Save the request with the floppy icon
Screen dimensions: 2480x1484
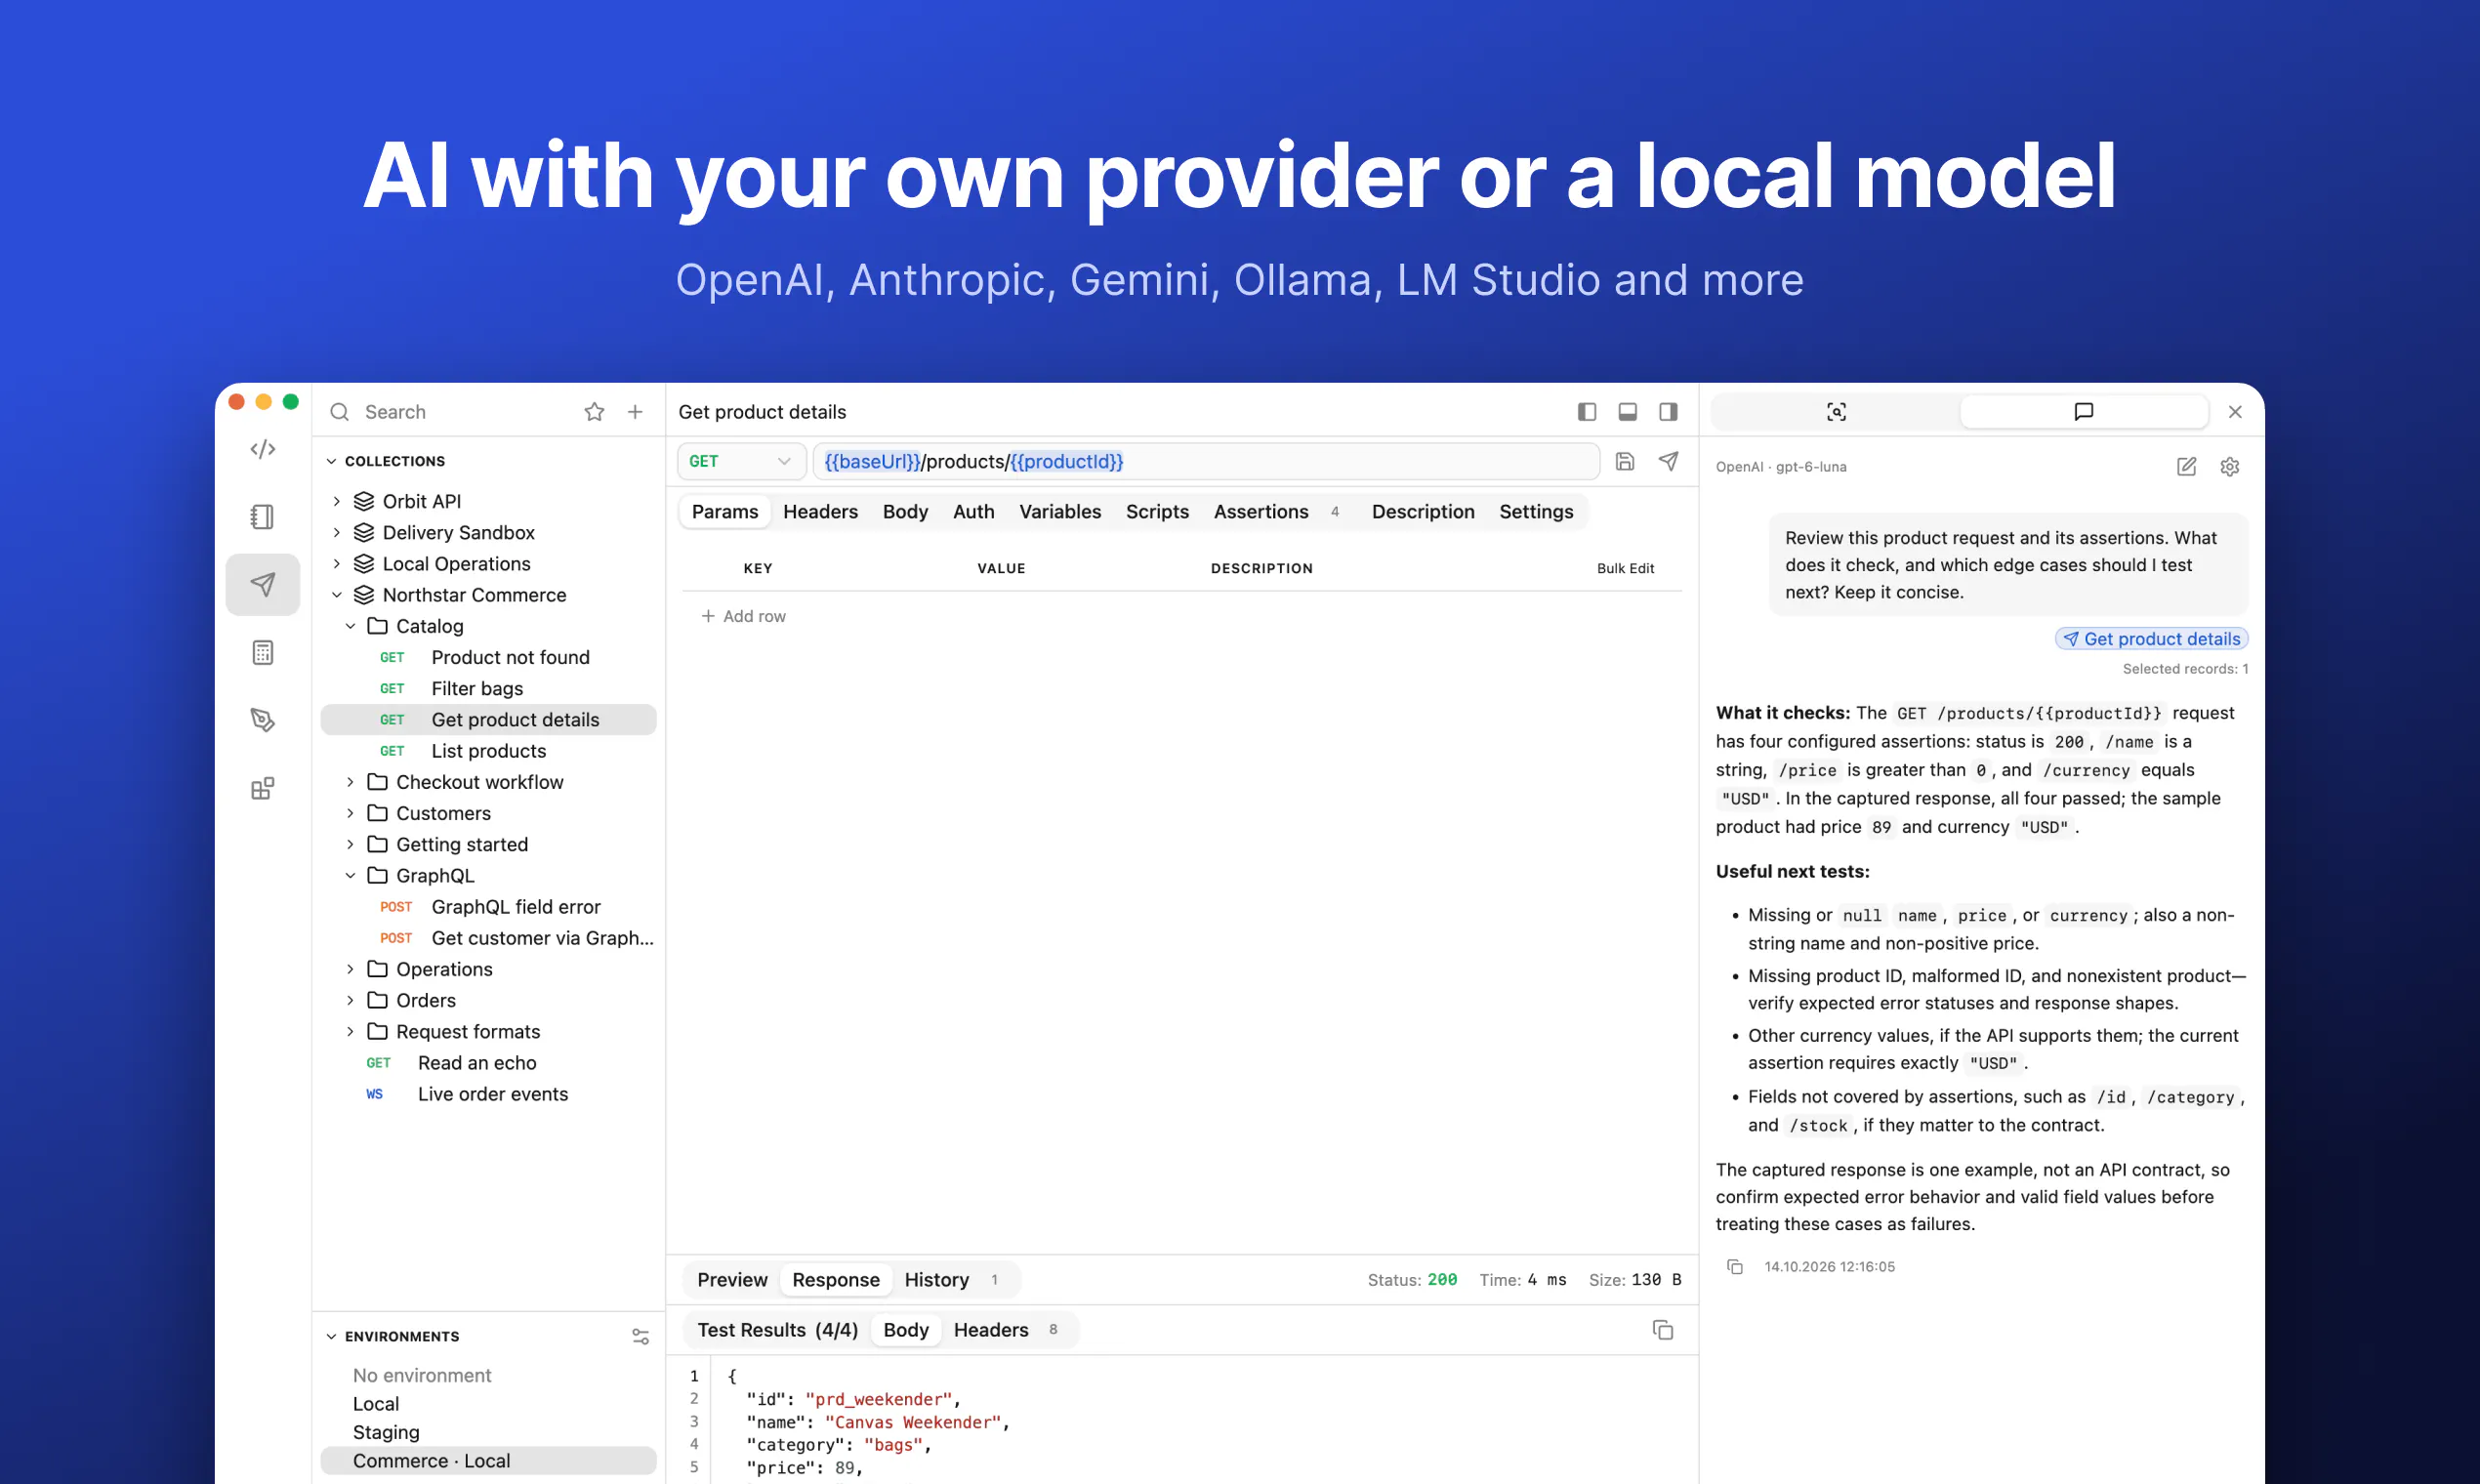pos(1625,461)
